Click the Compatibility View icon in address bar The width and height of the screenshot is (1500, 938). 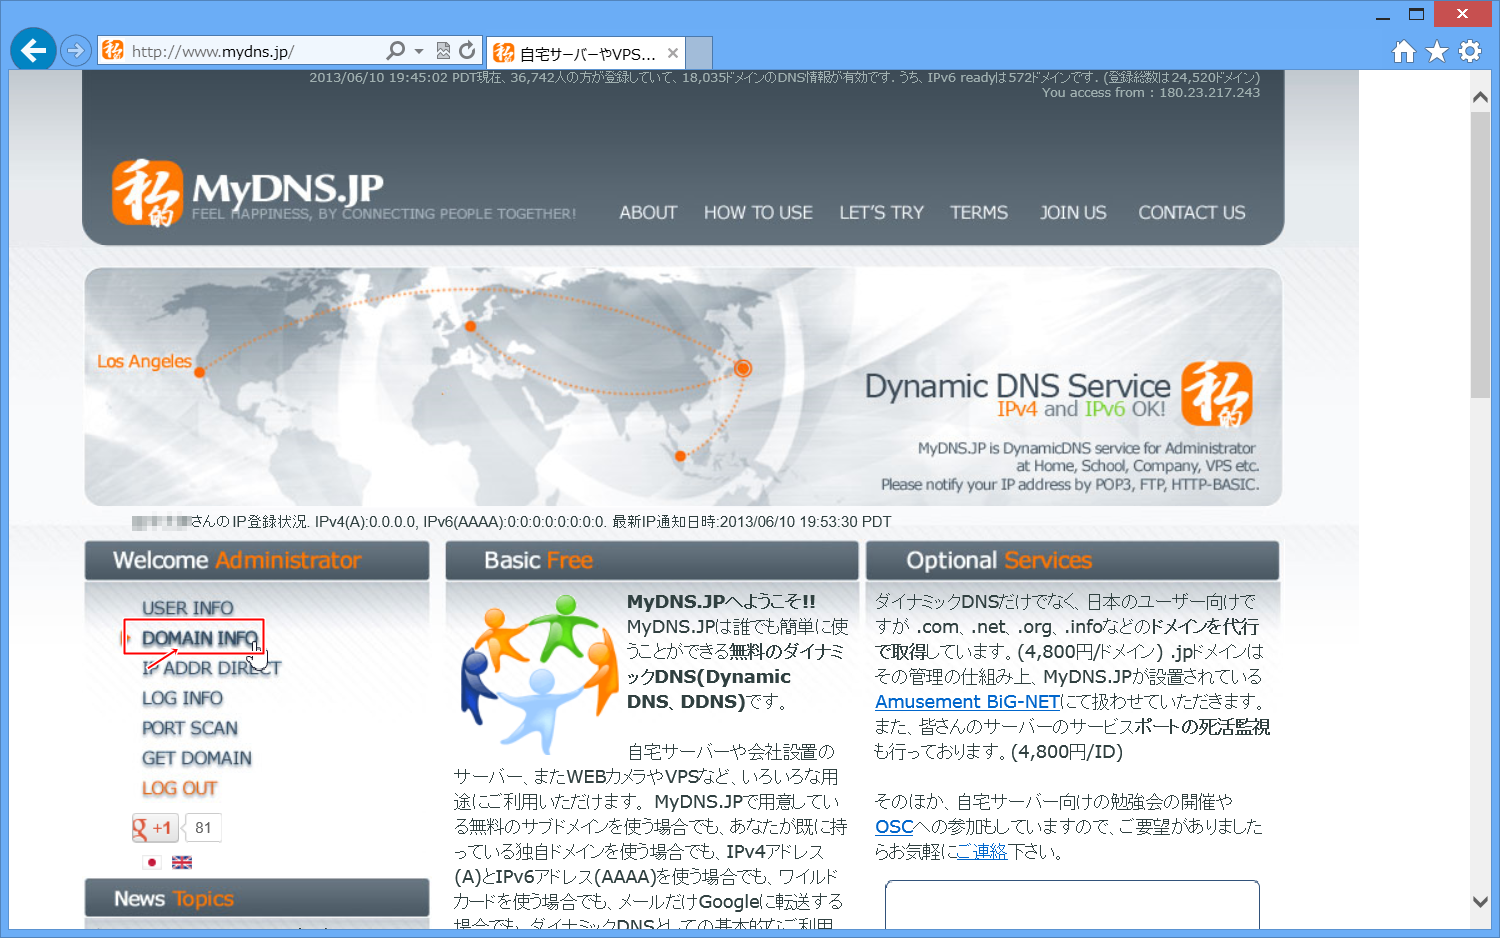point(441,50)
